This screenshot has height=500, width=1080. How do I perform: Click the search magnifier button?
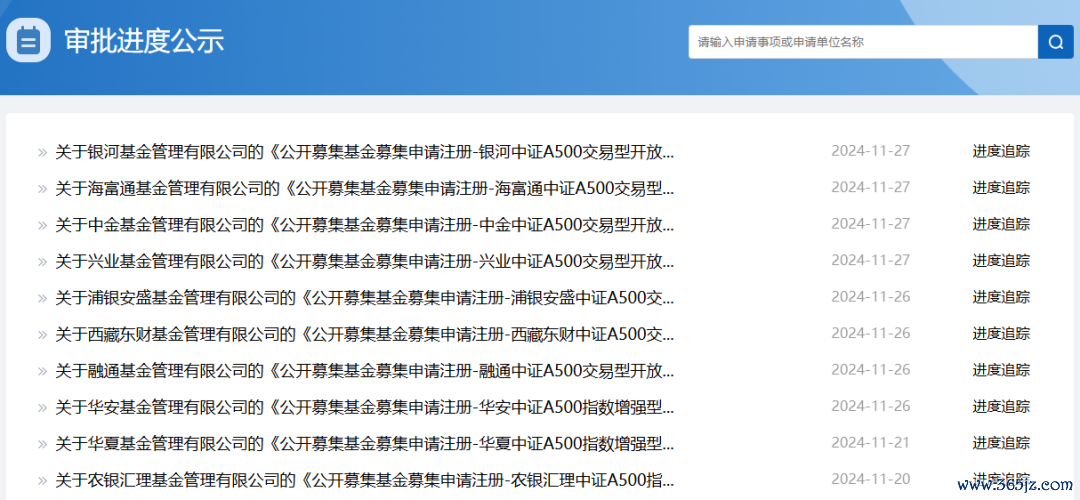(1055, 42)
